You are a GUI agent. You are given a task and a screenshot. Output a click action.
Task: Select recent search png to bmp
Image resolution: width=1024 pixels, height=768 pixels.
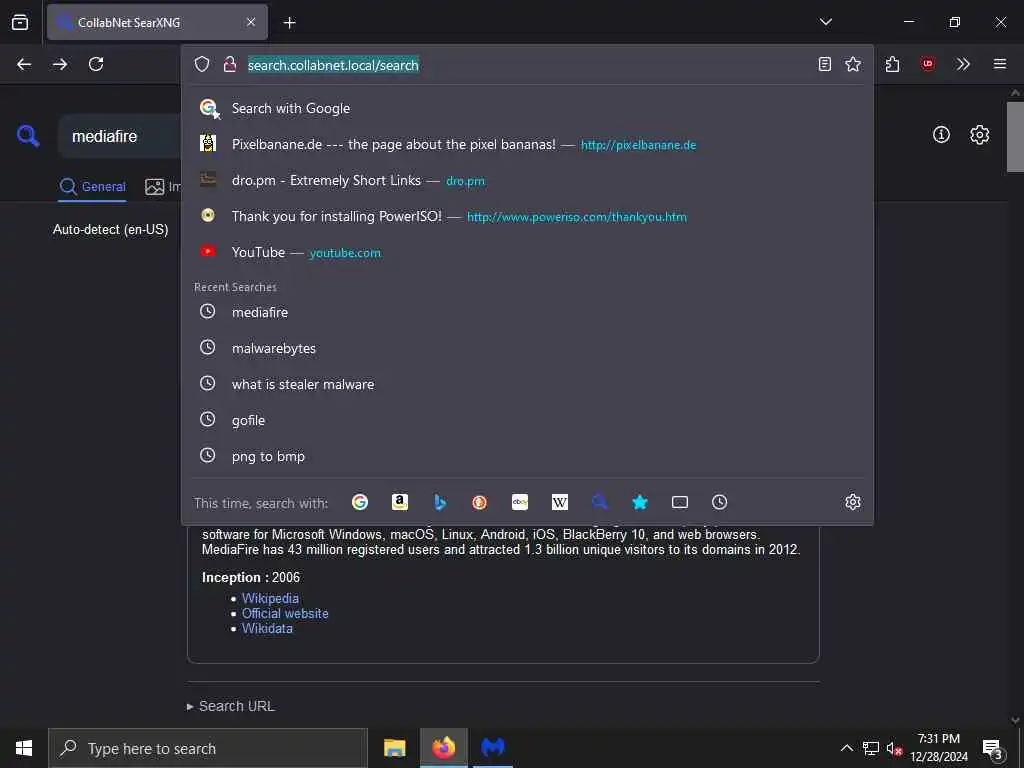527,456
